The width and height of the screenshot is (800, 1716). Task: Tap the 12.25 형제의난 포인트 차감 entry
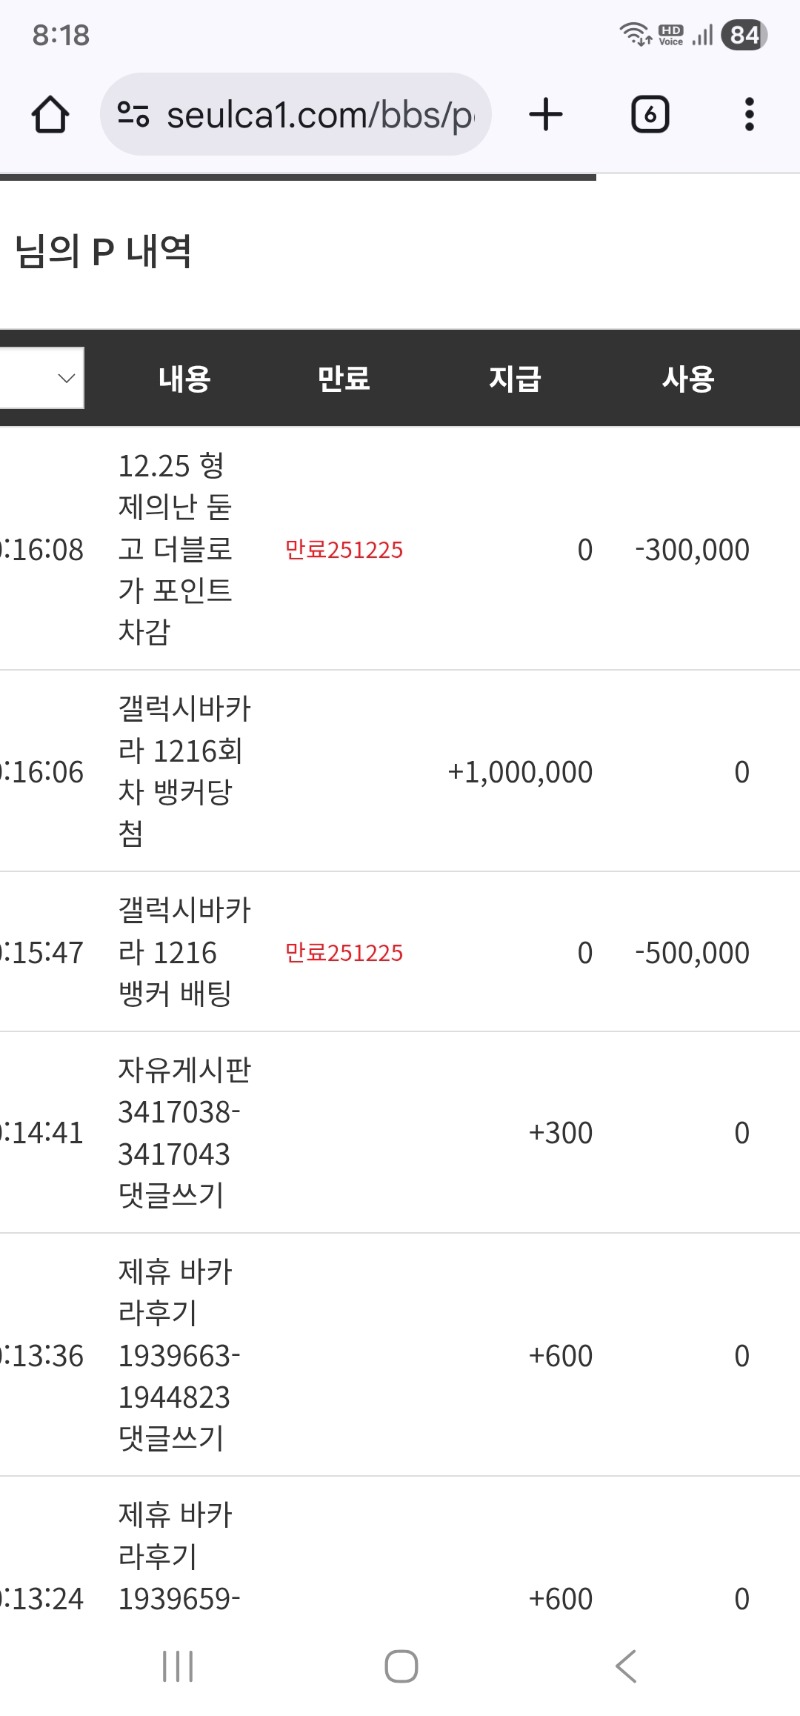[x=175, y=549]
